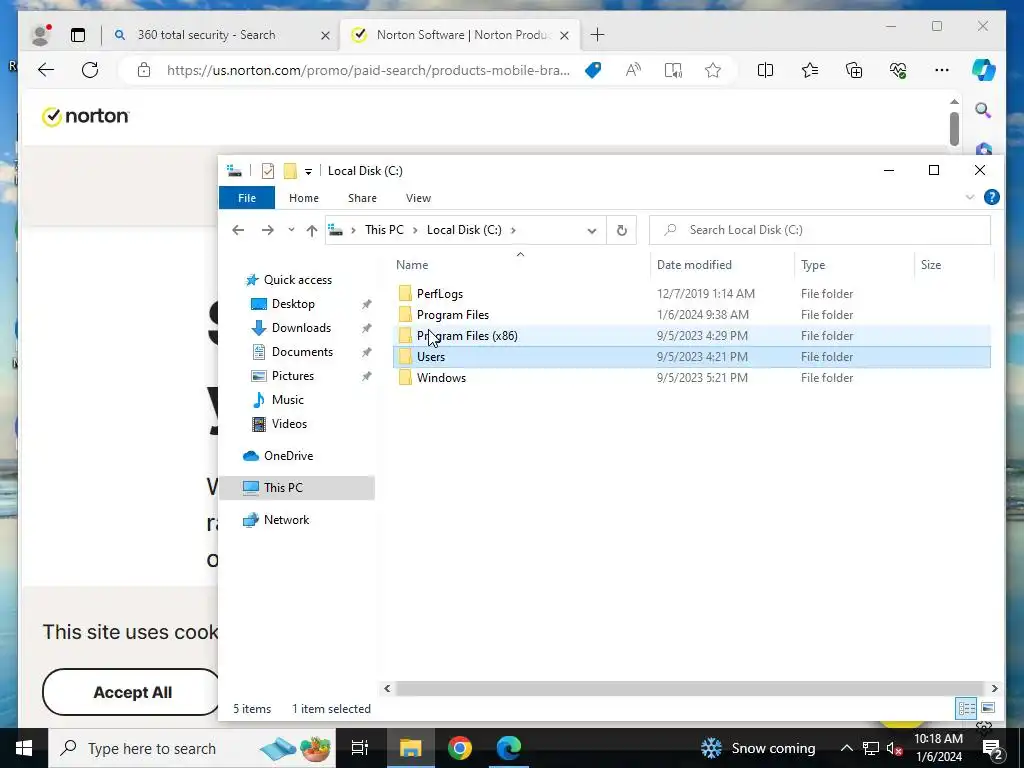
Task: Click the Read aloud icon
Action: (633, 70)
